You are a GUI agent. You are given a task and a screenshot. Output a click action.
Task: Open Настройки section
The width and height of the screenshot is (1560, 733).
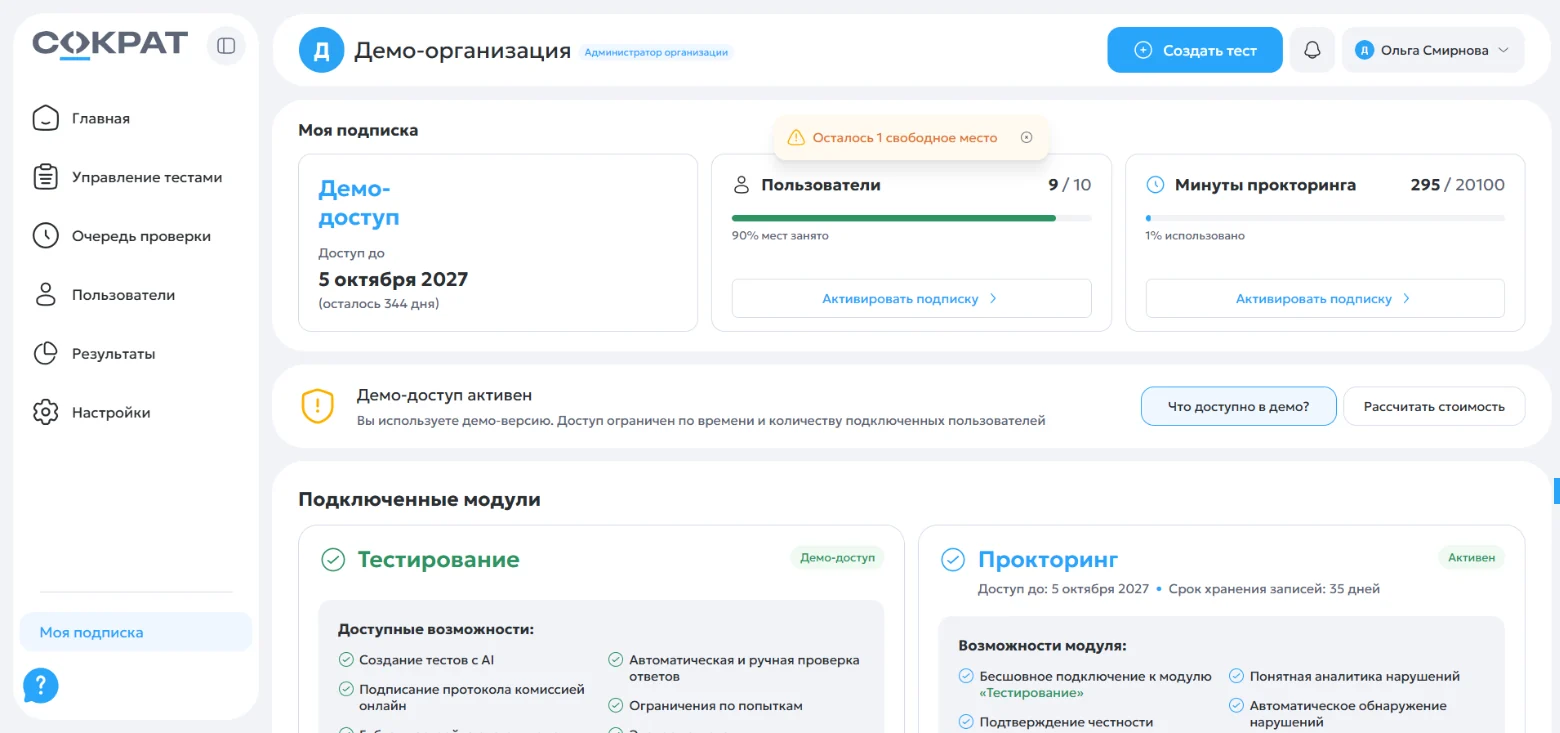(111, 413)
